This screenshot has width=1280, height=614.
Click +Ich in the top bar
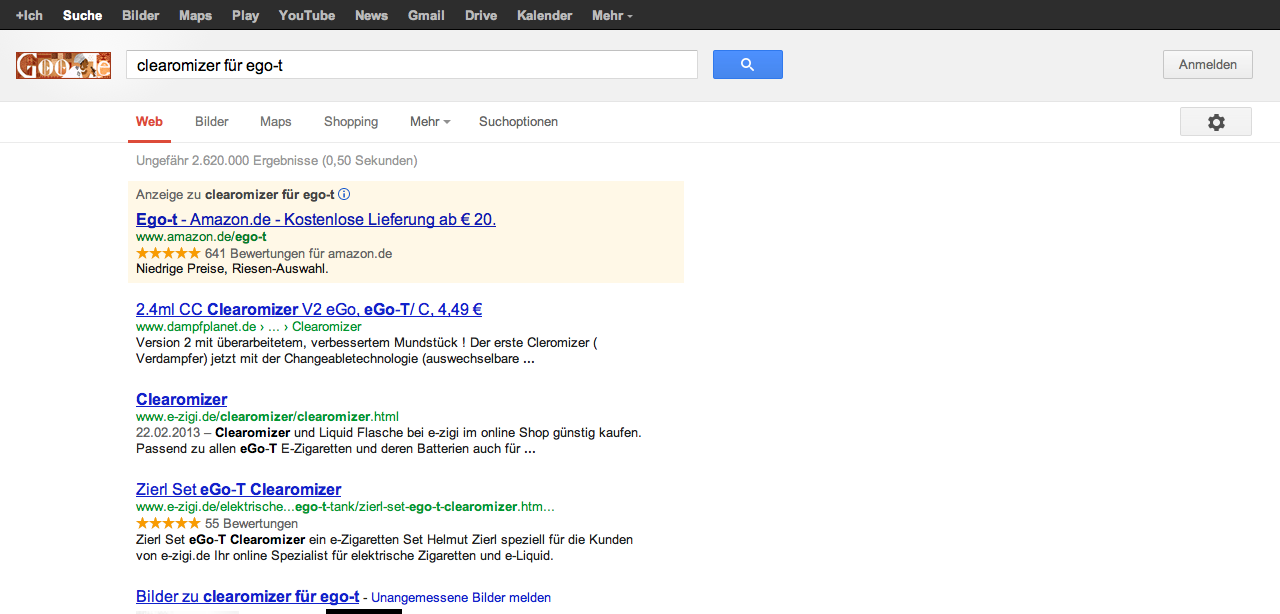[29, 15]
